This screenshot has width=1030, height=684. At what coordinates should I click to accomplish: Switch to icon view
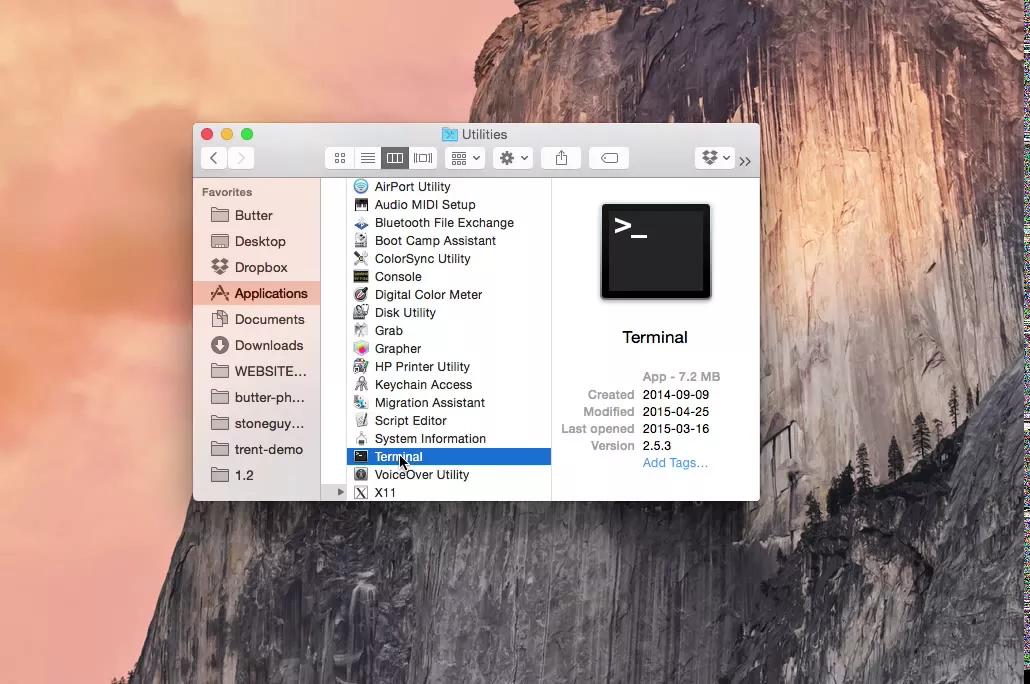click(x=340, y=158)
